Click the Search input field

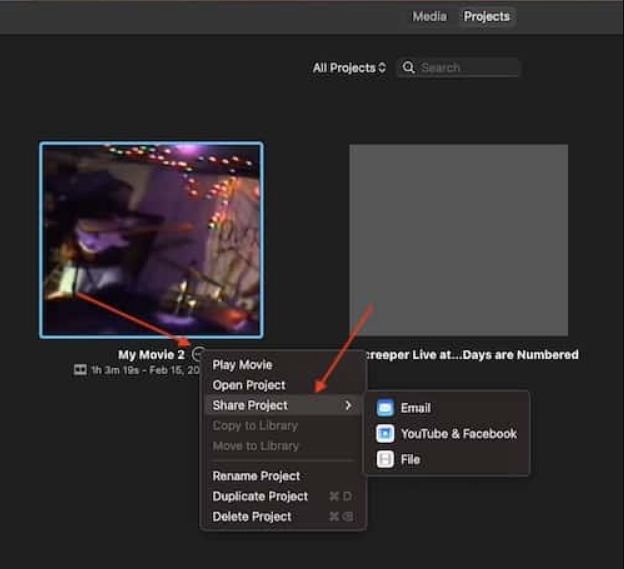click(x=458, y=68)
